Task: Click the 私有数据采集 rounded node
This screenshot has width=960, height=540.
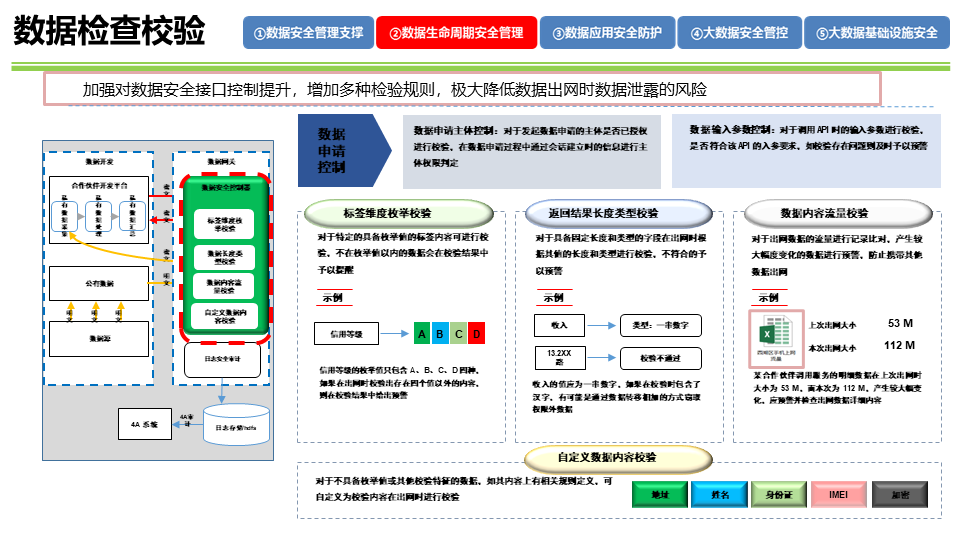Action: click(64, 216)
